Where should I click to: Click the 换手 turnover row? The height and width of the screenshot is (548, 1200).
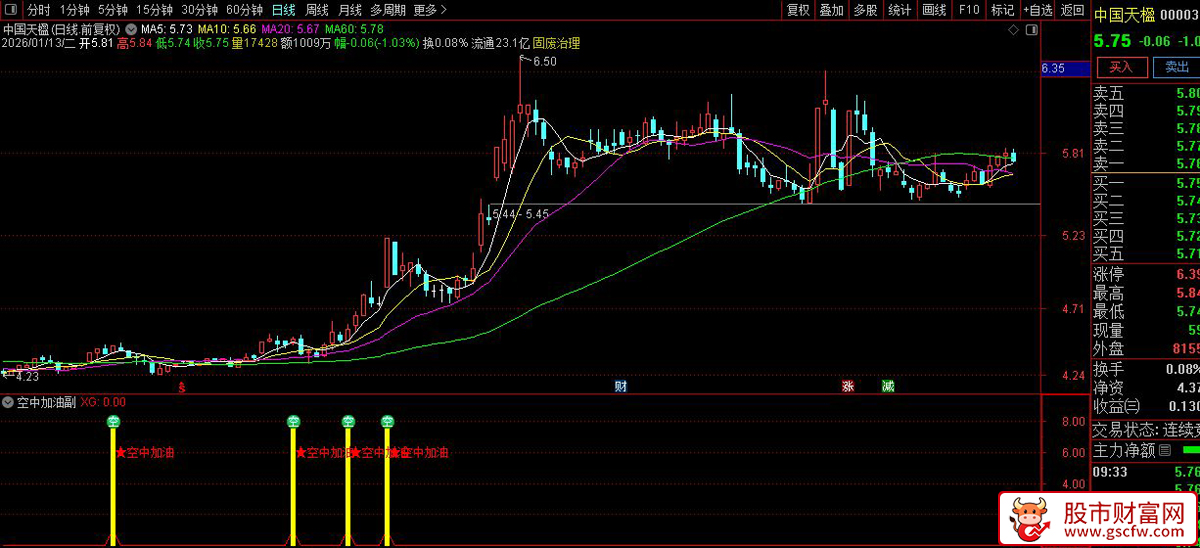pos(1145,369)
